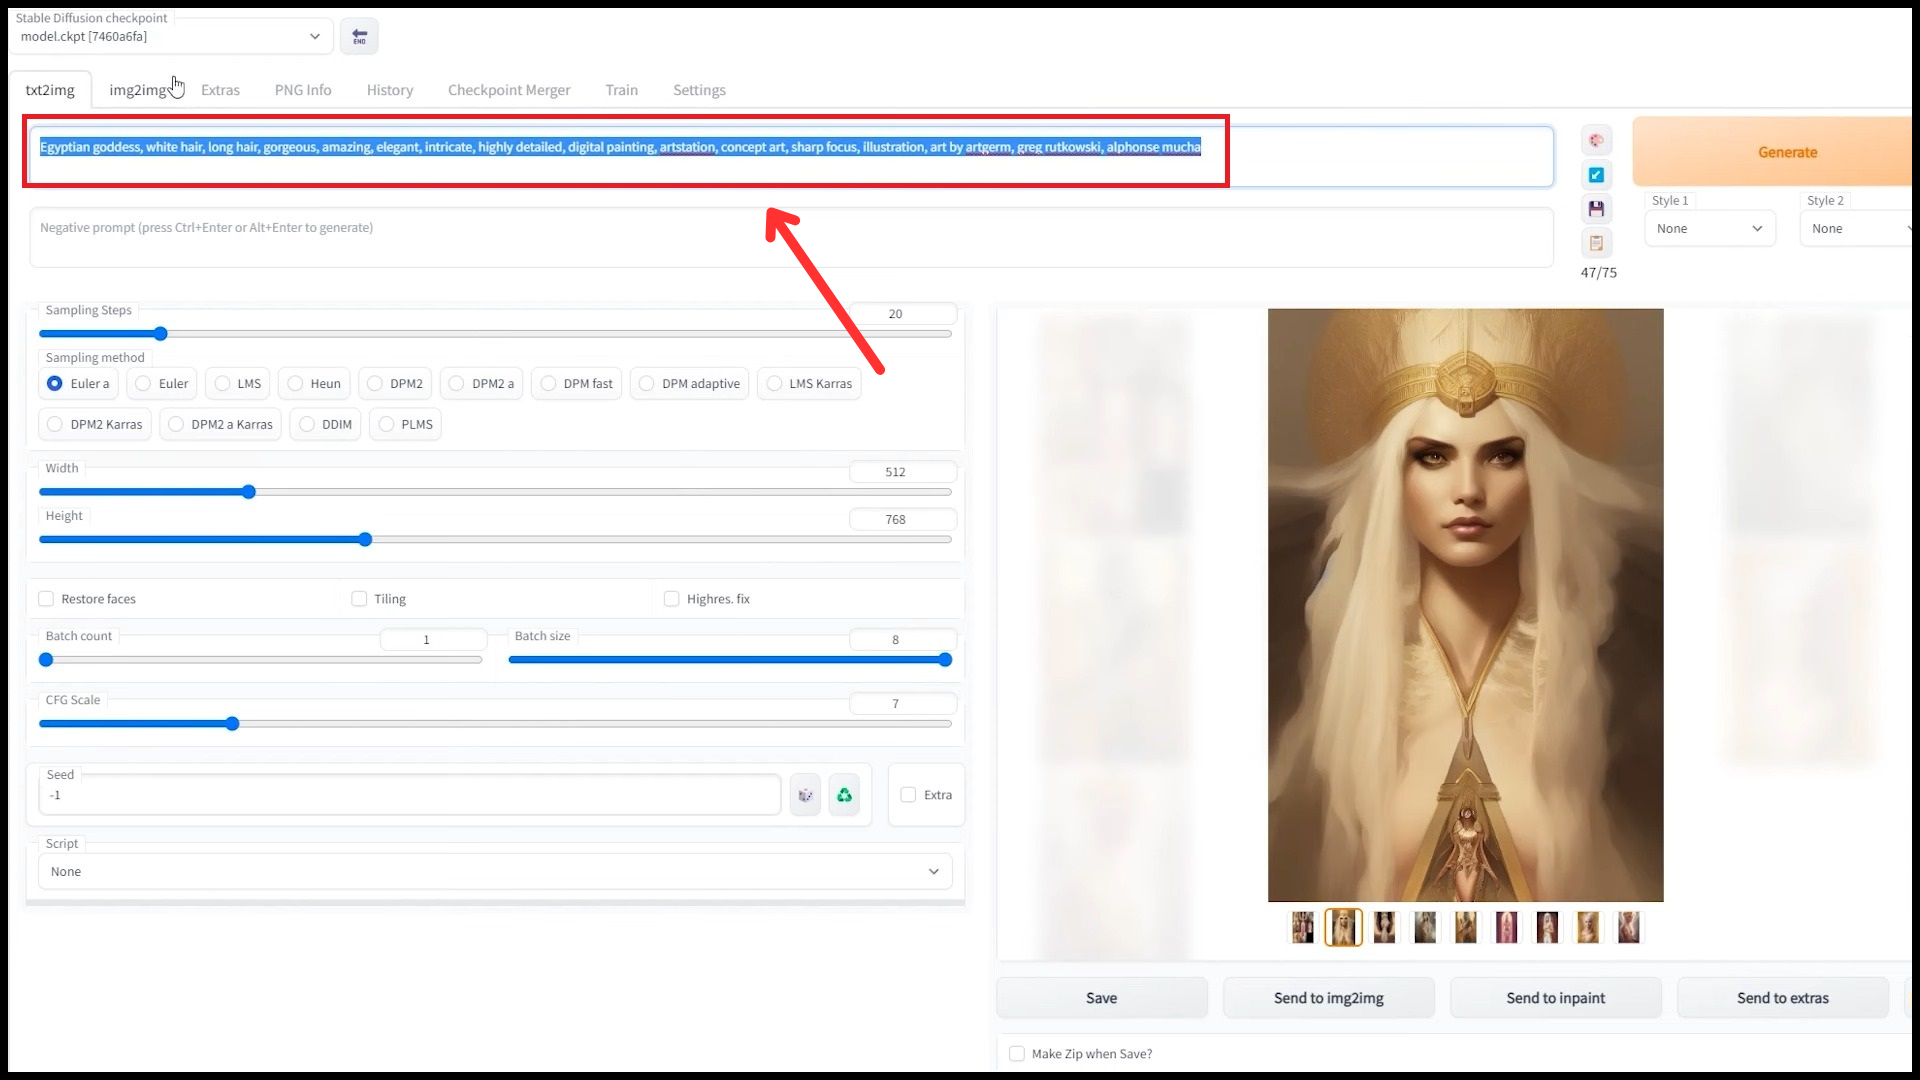Click the random artist palette icon
This screenshot has width=1920, height=1080.
[1596, 140]
